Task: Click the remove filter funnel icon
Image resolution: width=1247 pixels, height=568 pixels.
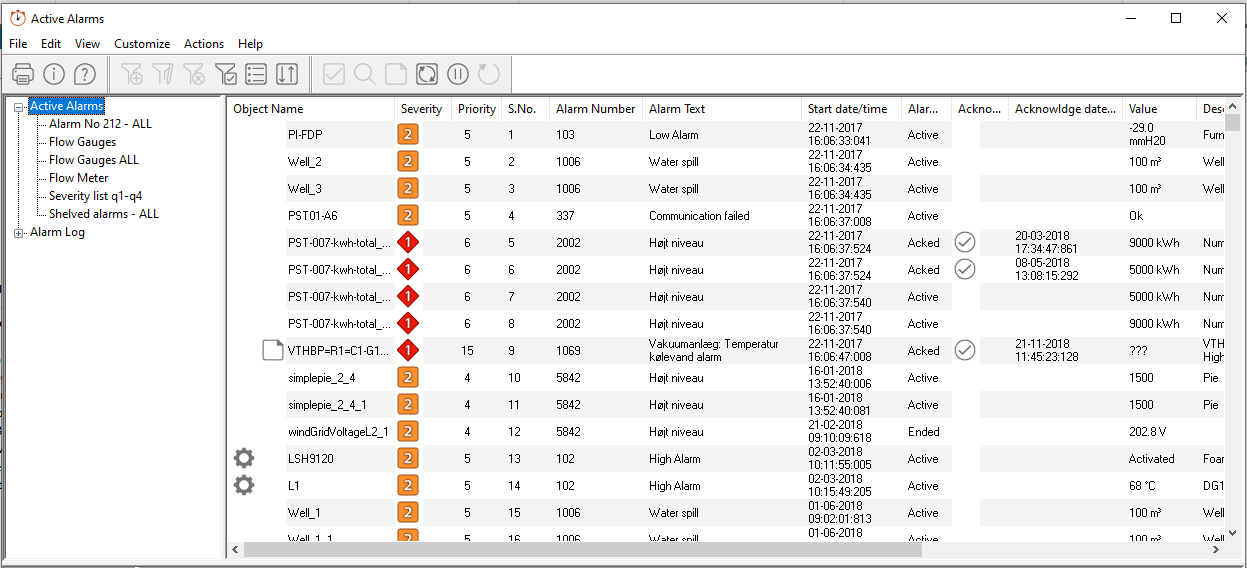Action: [x=194, y=74]
